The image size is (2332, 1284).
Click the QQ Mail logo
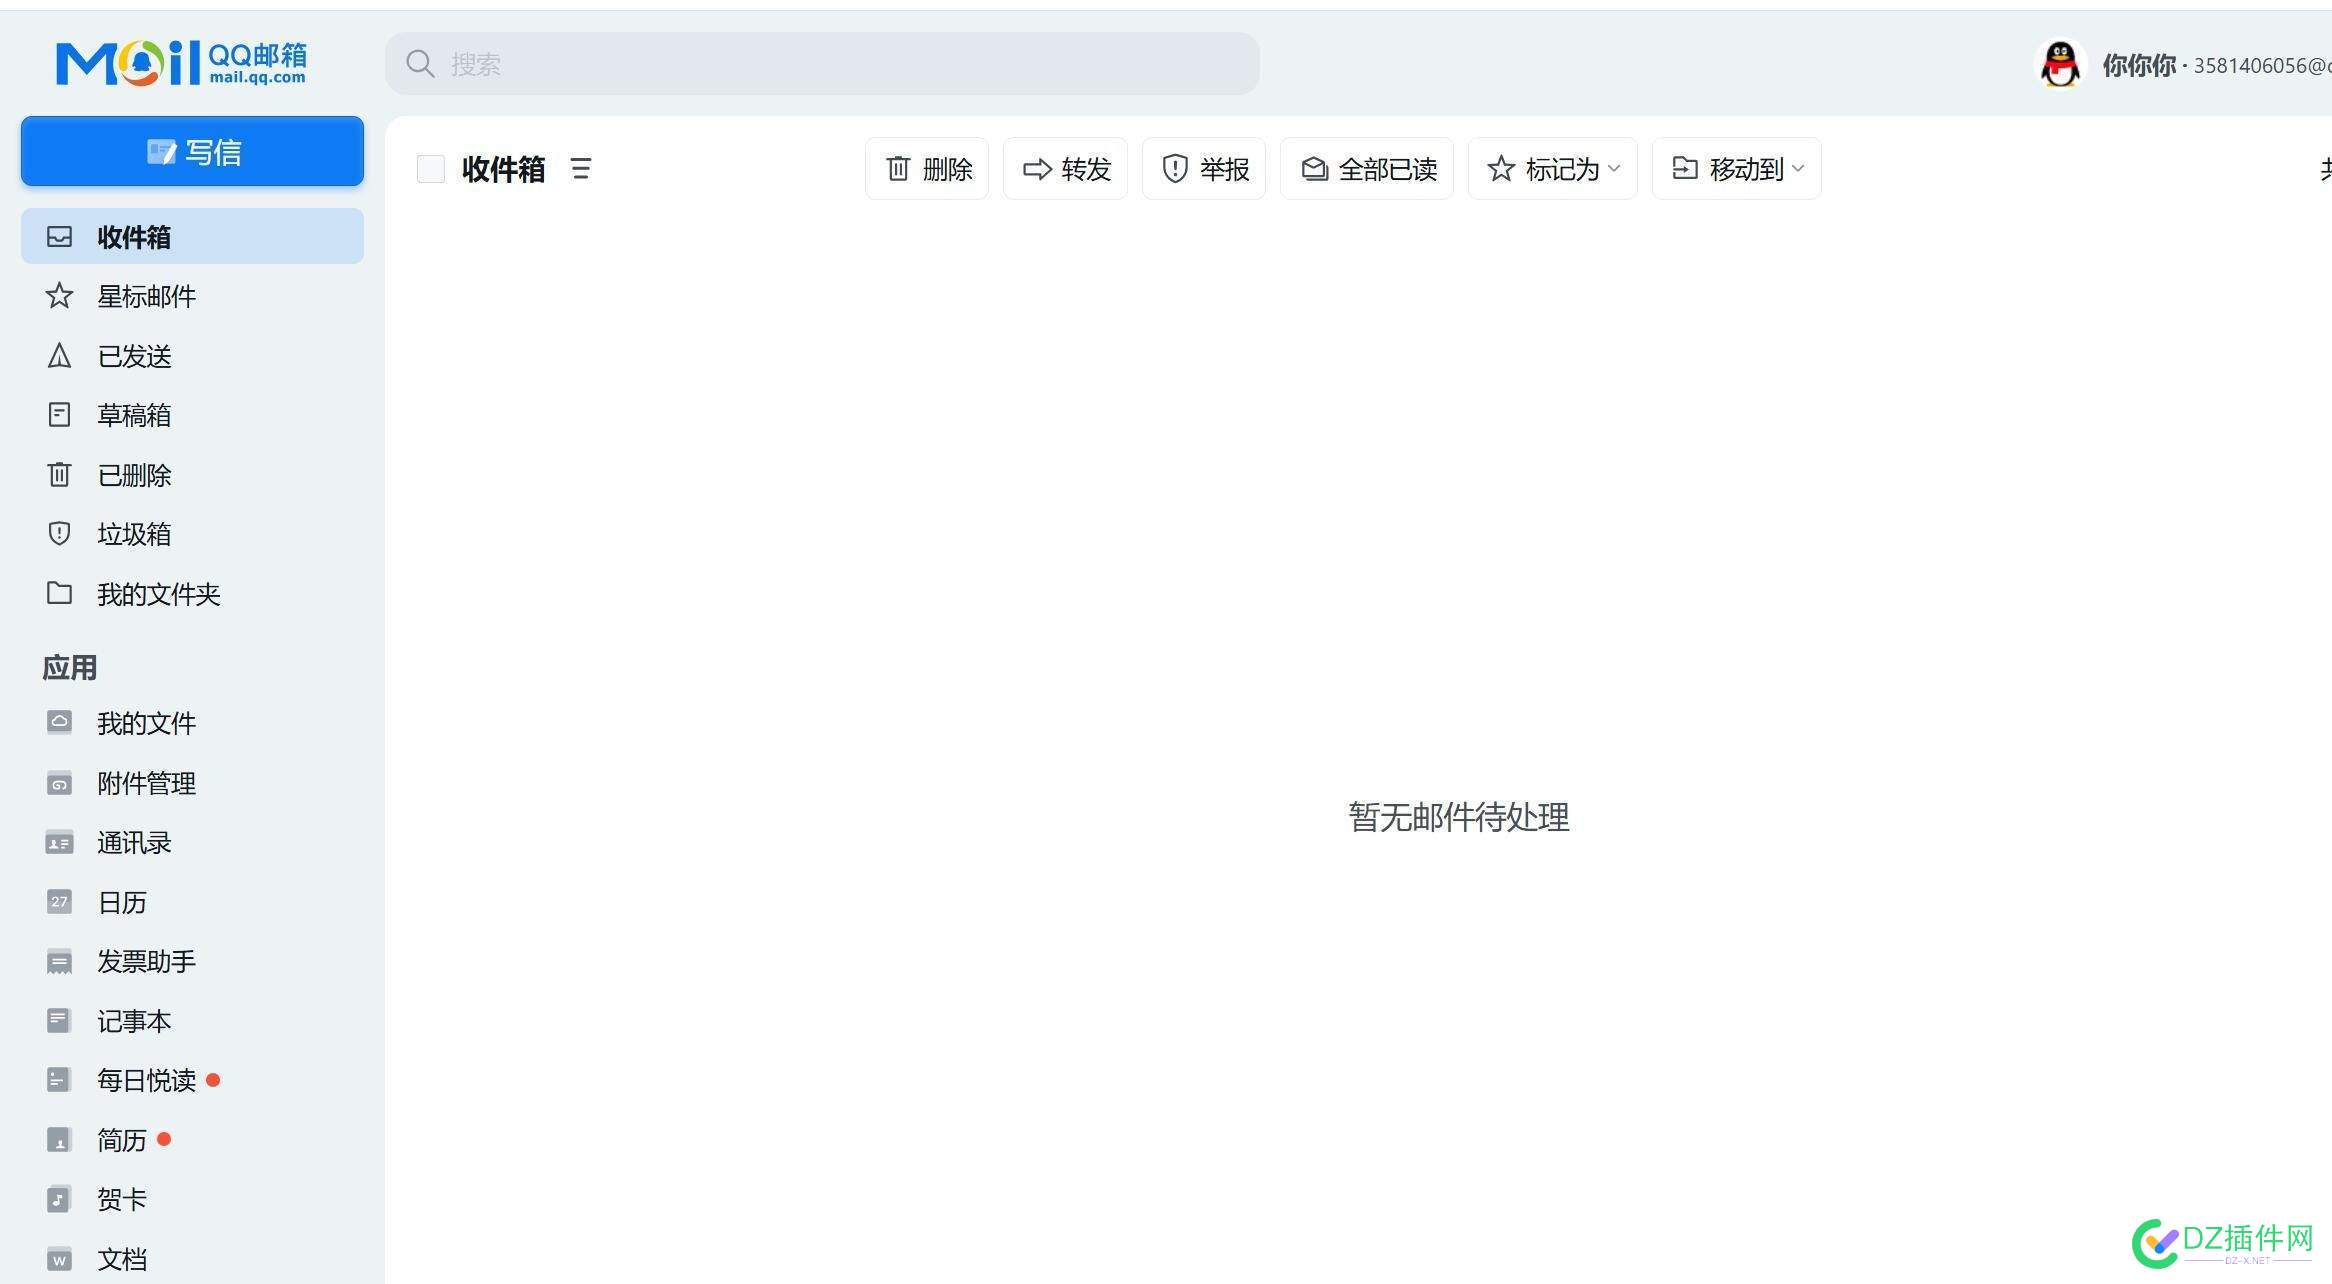[x=181, y=63]
